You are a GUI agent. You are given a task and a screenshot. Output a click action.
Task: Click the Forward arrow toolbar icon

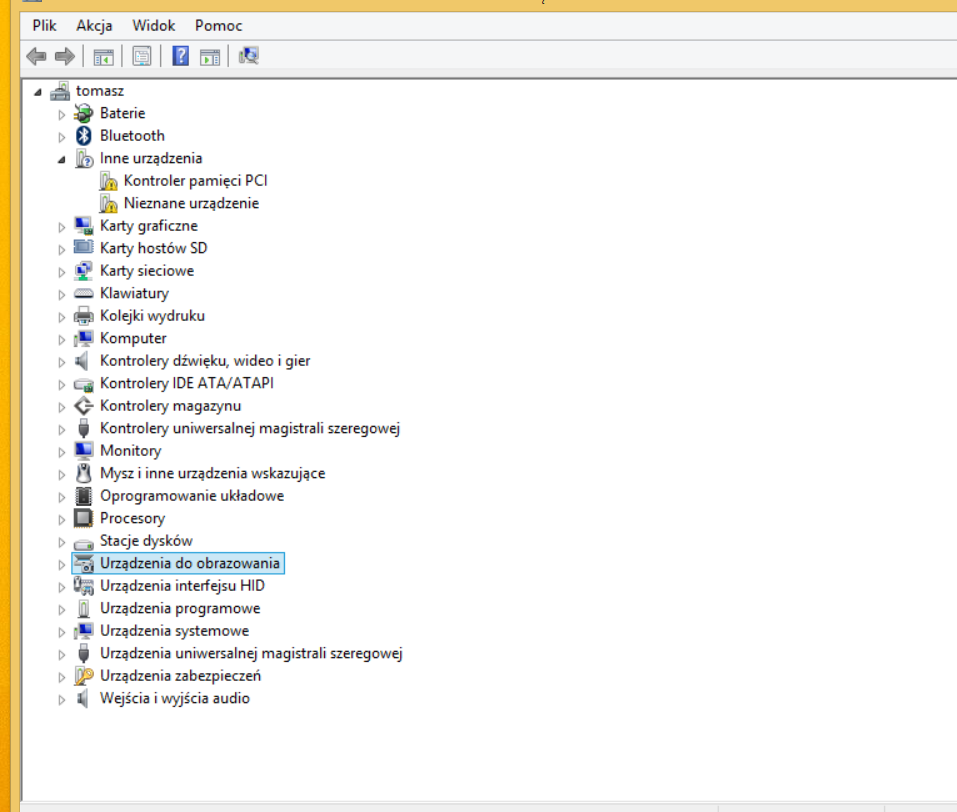tap(65, 56)
